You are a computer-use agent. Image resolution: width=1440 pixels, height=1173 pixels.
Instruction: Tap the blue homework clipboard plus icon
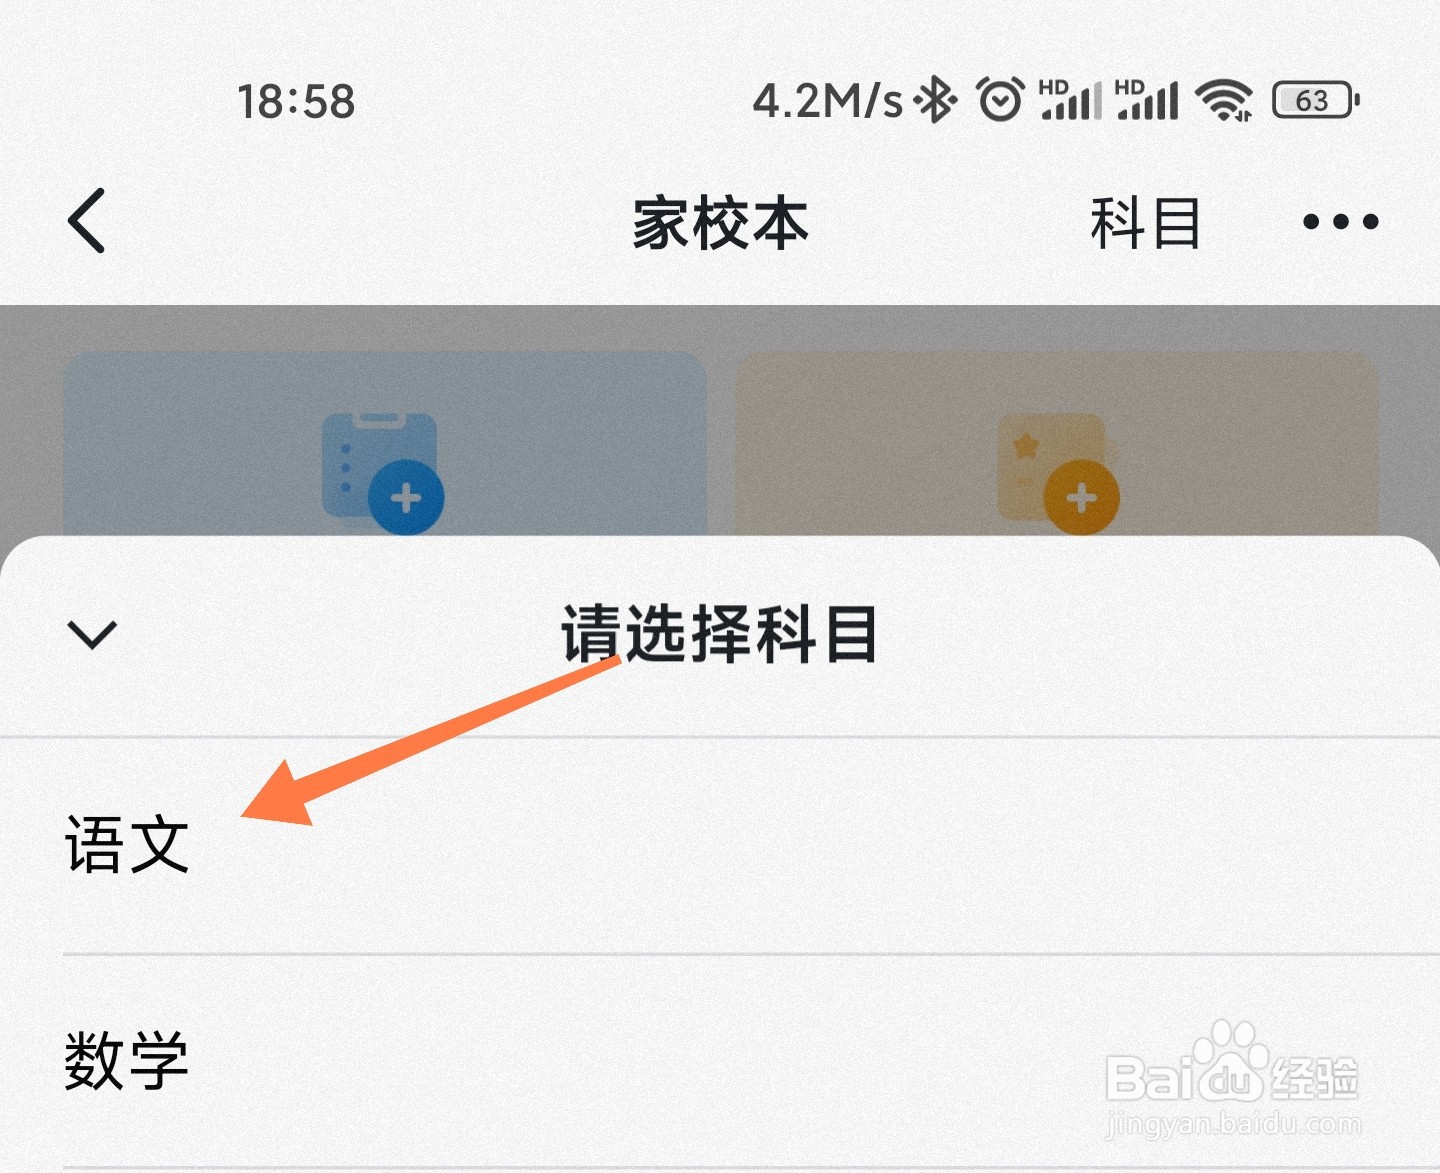383,472
